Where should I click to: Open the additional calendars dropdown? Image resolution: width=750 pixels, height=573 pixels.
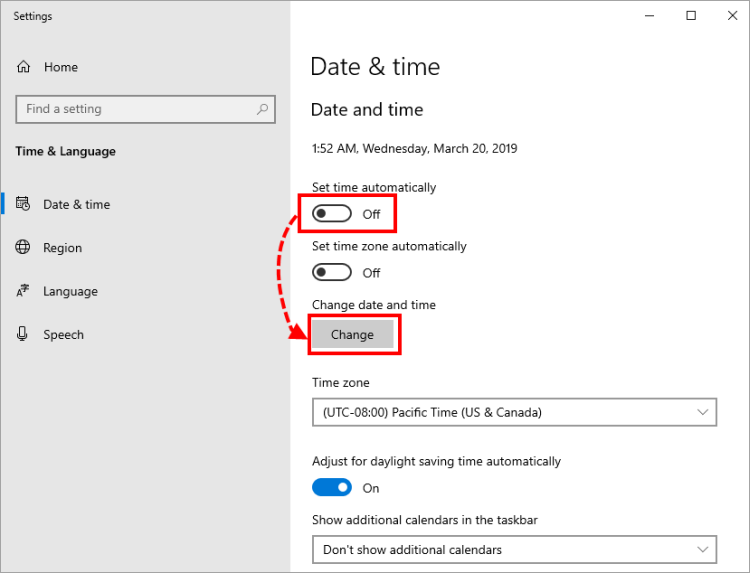tap(514, 549)
